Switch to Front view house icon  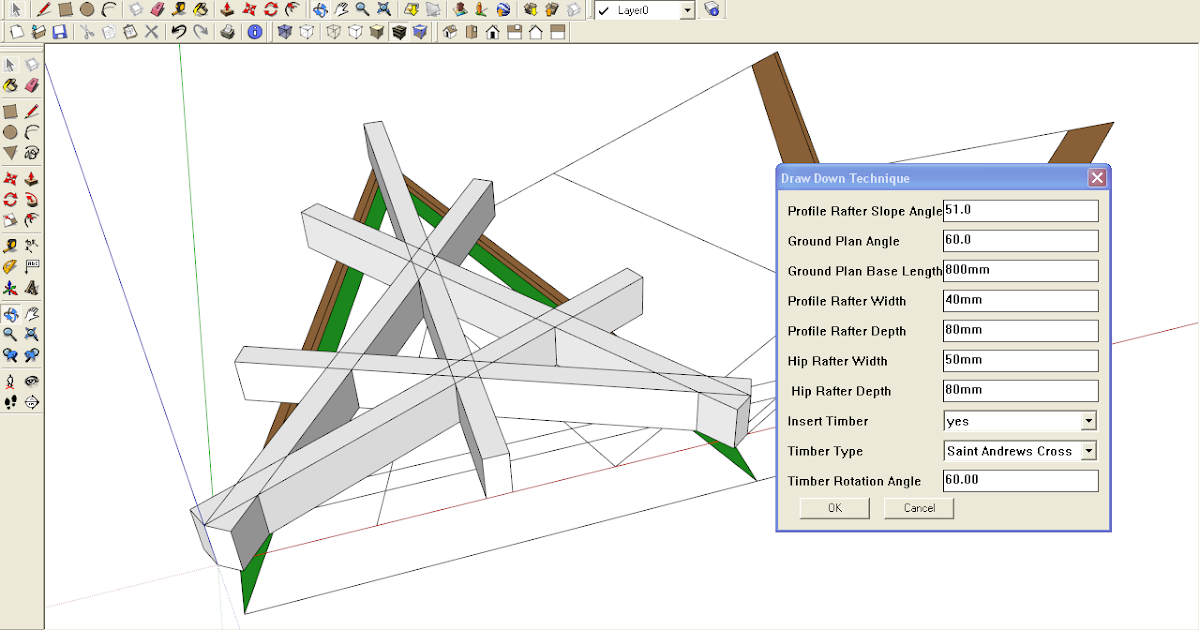click(493, 32)
